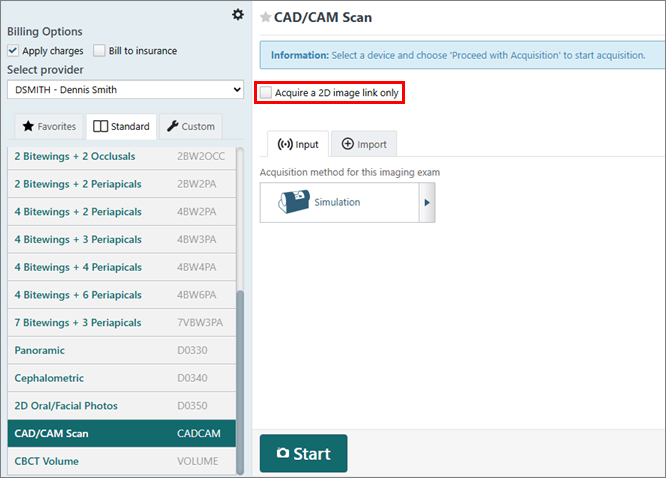666x478 pixels.
Task: Switch to the Standard tab
Action: 121,127
